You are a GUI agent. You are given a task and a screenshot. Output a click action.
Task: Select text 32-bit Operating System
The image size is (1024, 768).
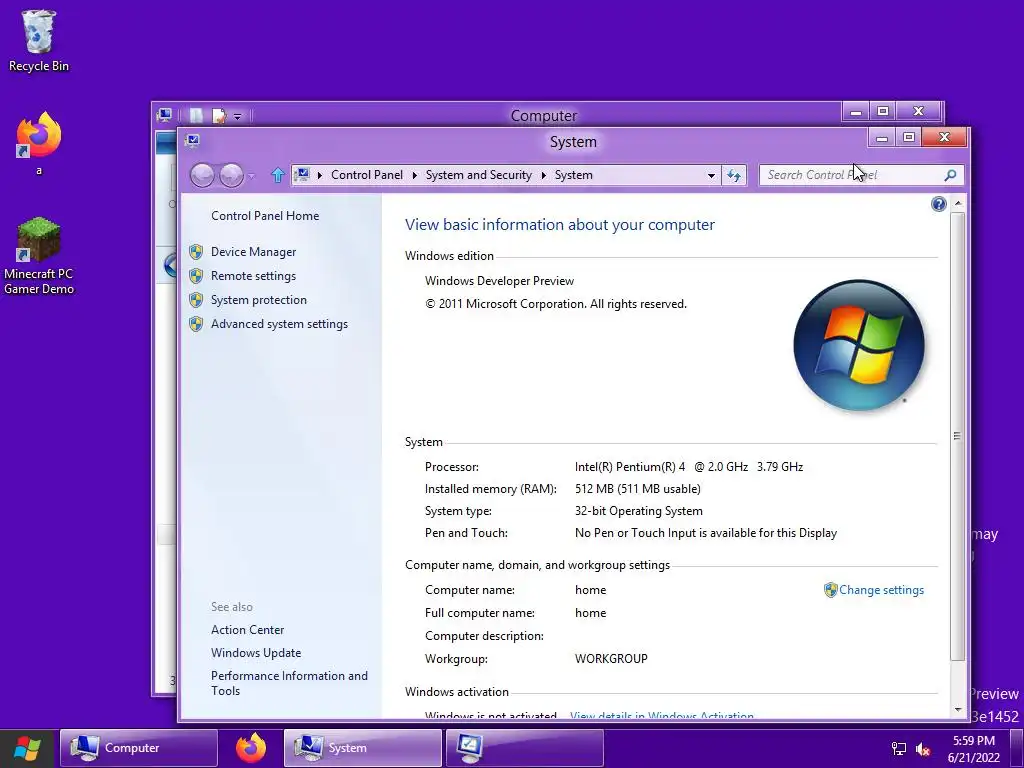pyautogui.click(x=639, y=511)
